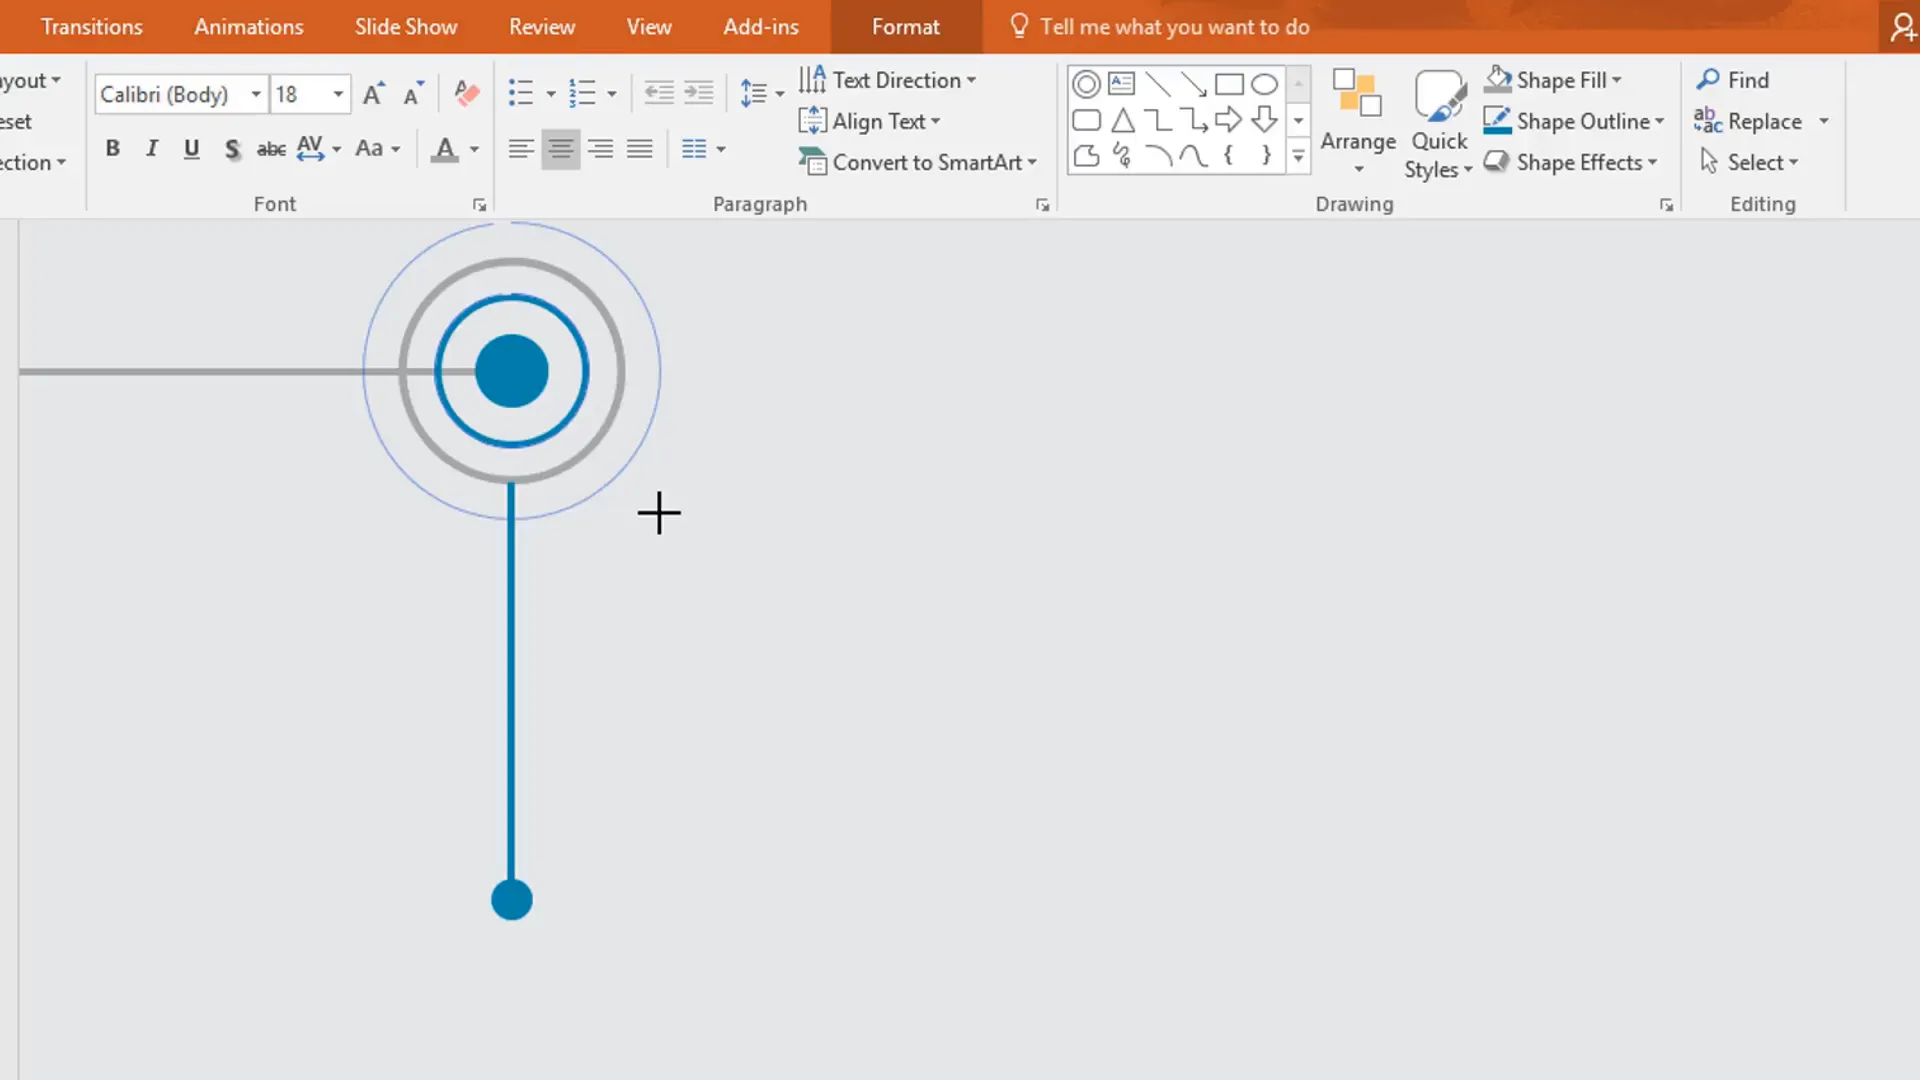Viewport: 1920px width, 1080px height.
Task: Open the Slide Show tab
Action: click(406, 27)
